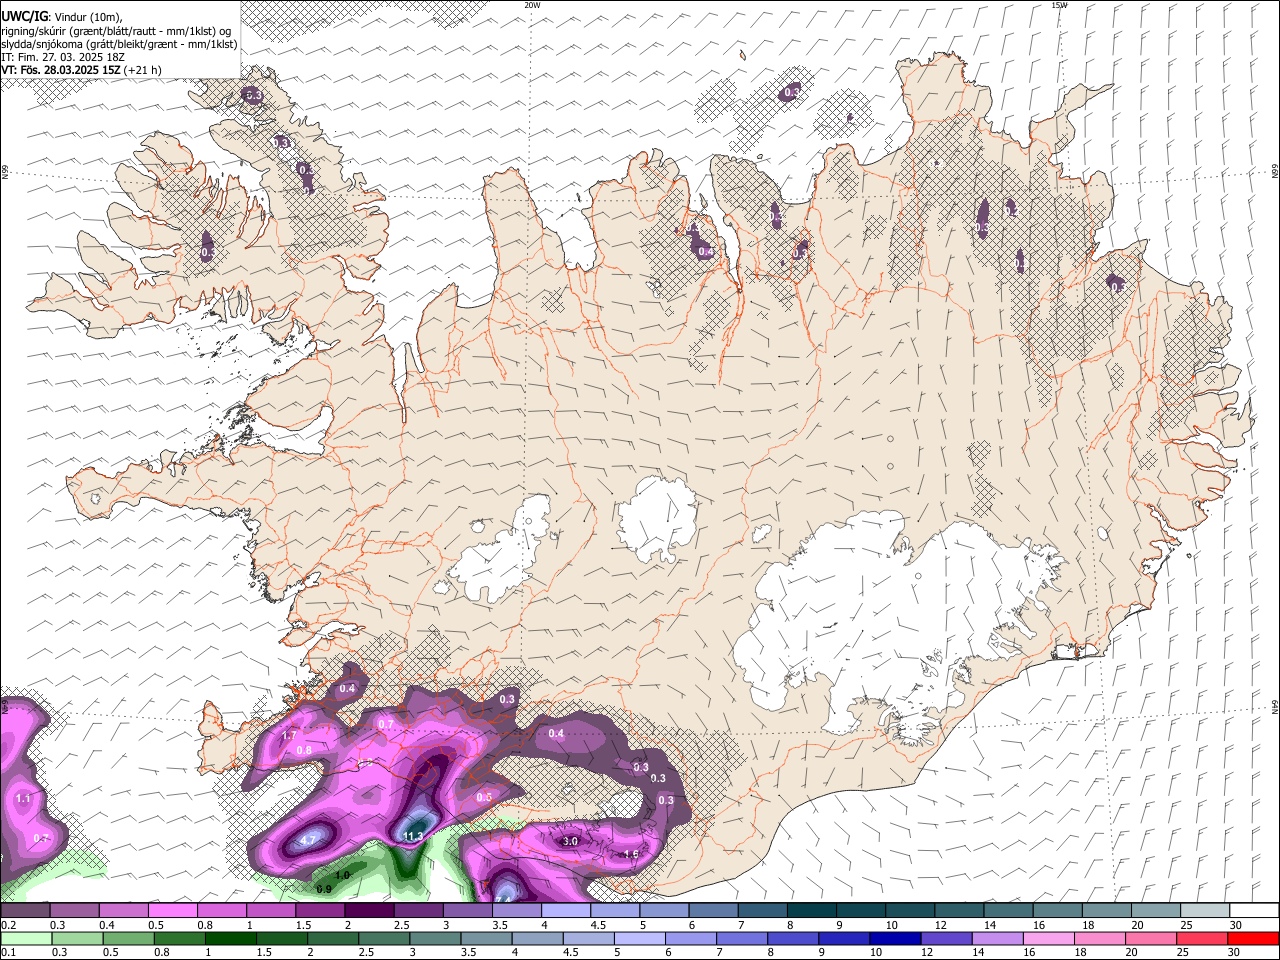
Task: Click the 3.0 value label on the south coast
Action: pos(571,842)
